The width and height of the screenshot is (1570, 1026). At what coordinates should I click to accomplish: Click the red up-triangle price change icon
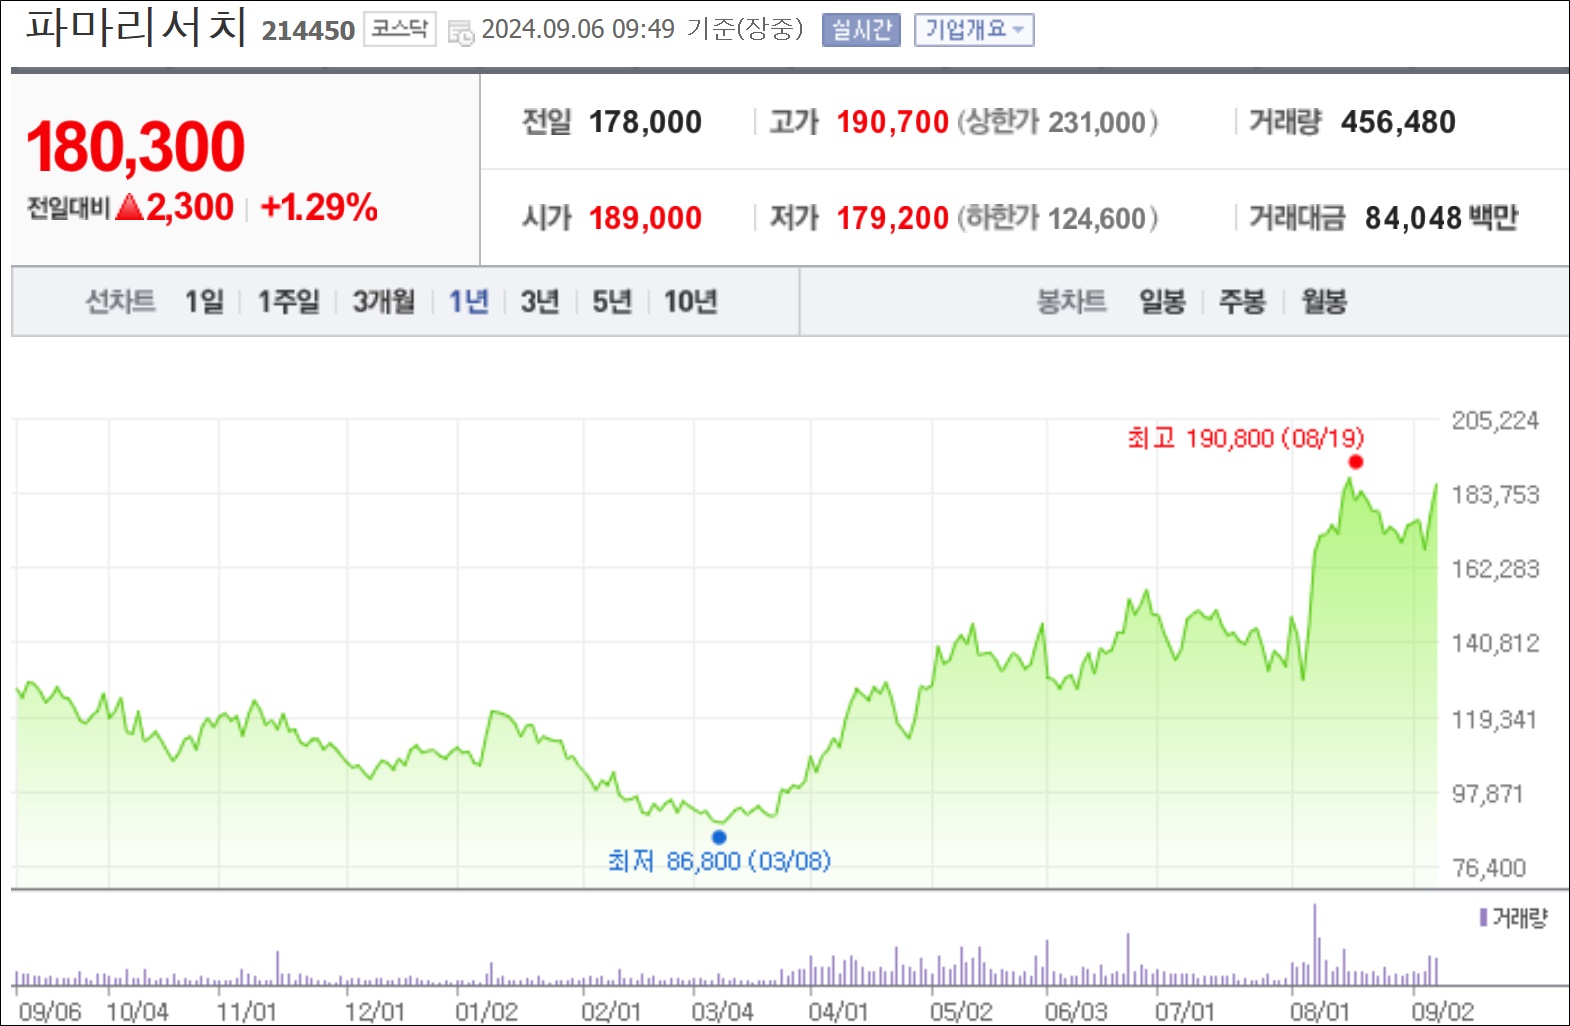(x=130, y=207)
